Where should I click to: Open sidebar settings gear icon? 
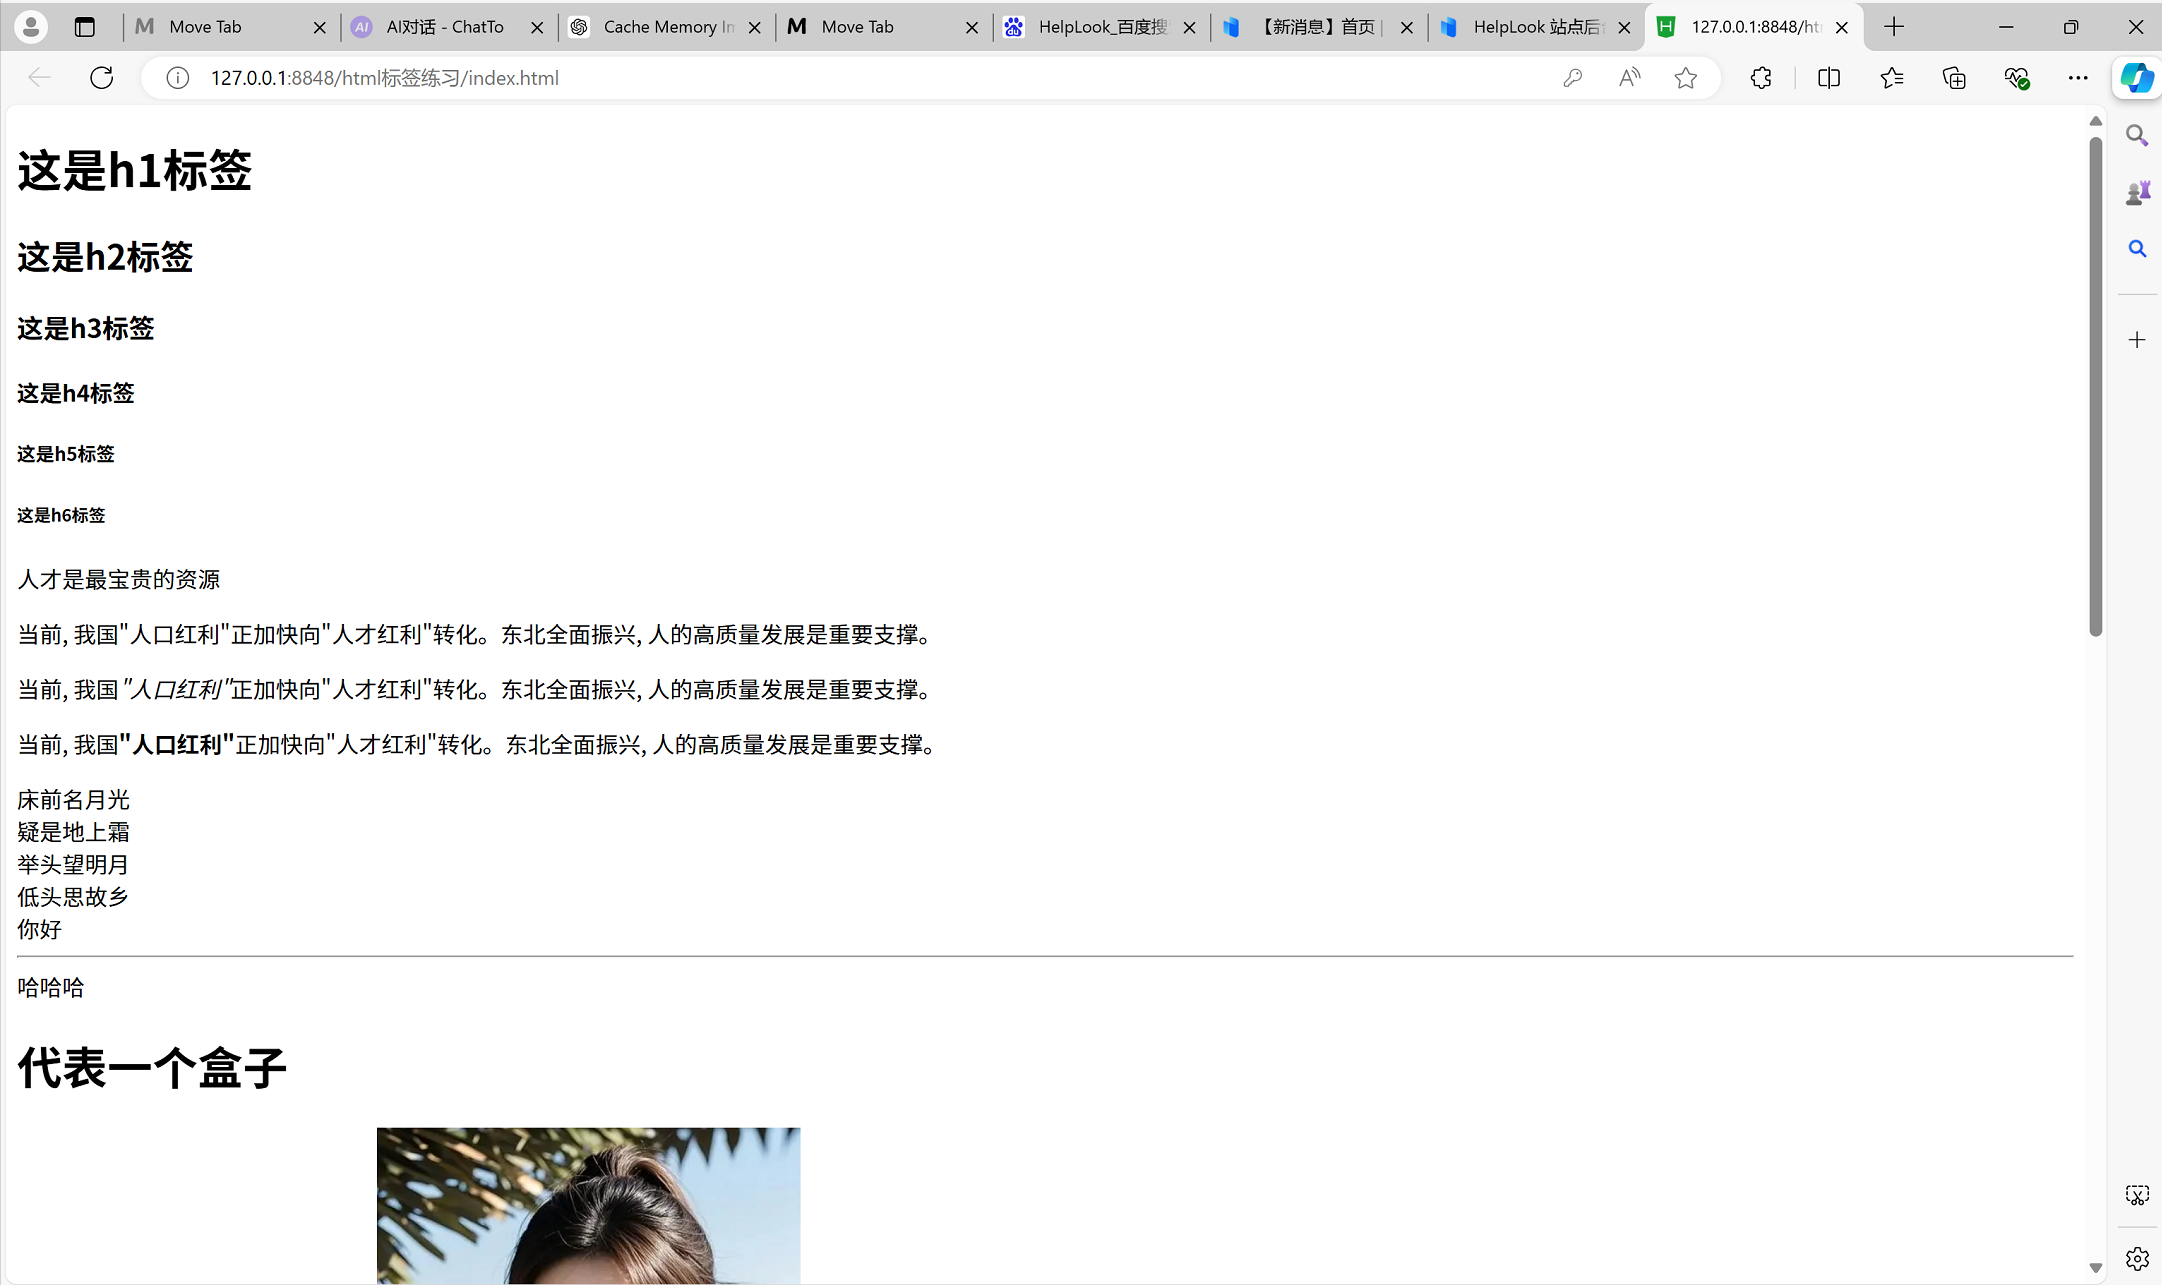point(2137,1258)
